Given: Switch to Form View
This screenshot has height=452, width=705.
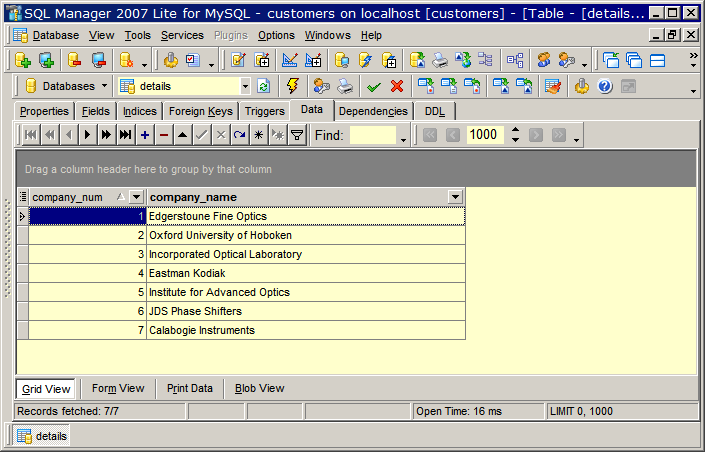Looking at the screenshot, I should [x=118, y=388].
